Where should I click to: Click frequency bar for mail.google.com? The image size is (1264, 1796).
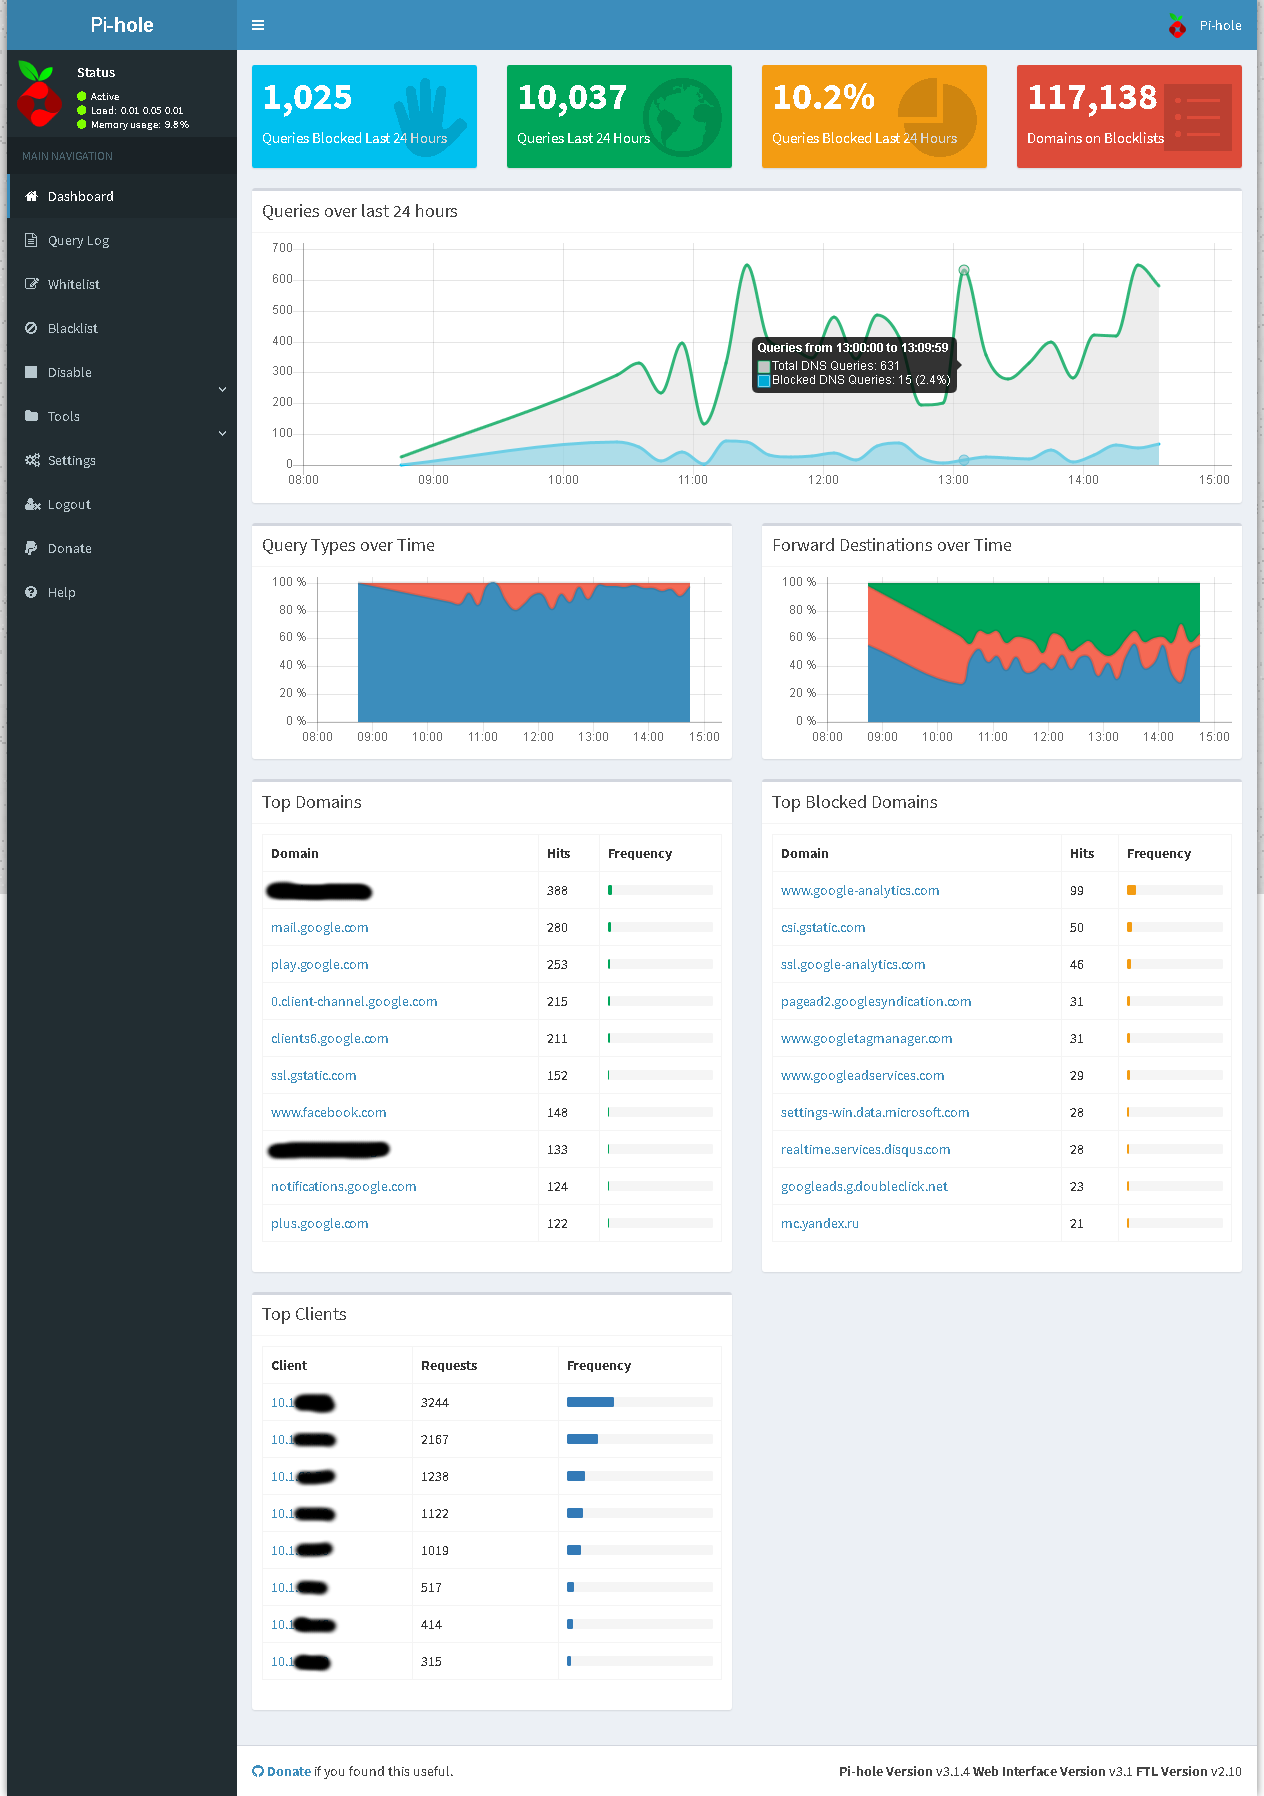[x=660, y=927]
